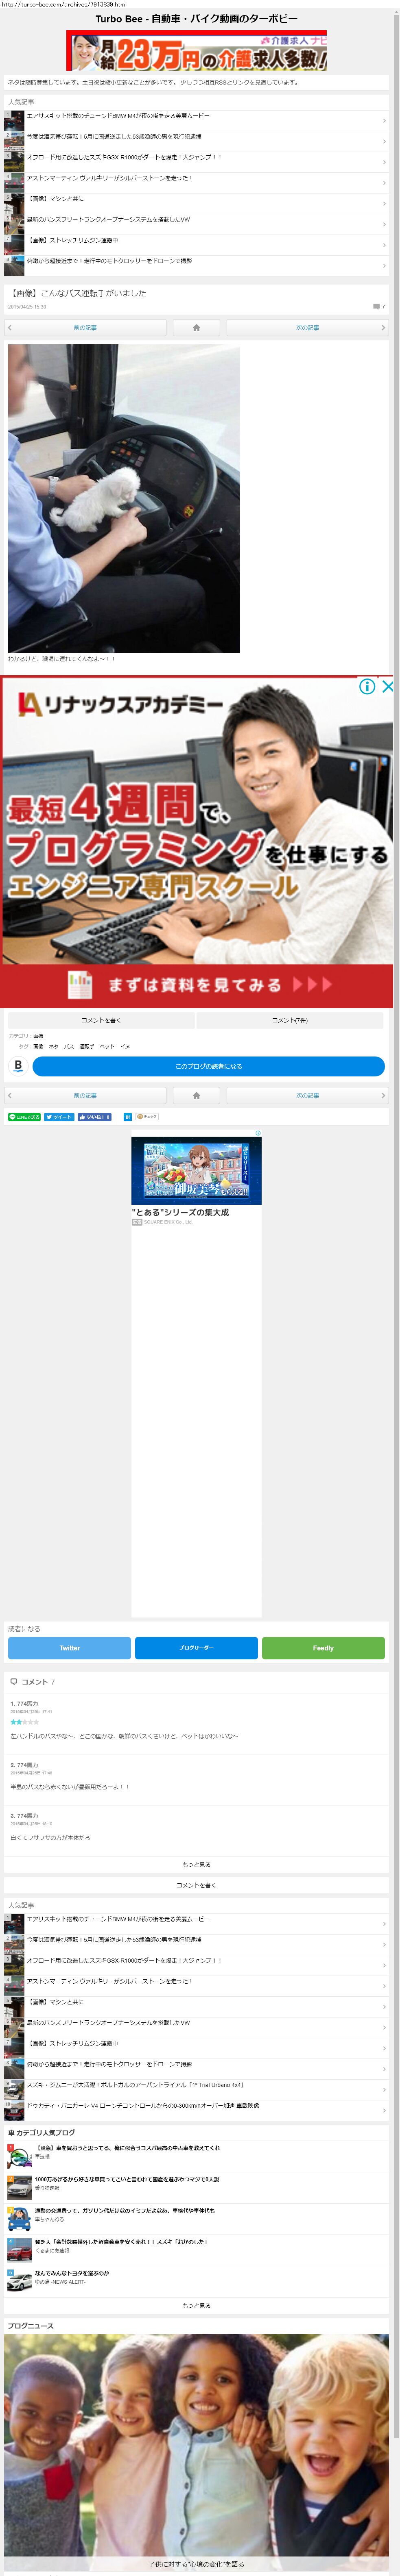
Task: Open the bus driver with dog photo
Action: (x=124, y=499)
